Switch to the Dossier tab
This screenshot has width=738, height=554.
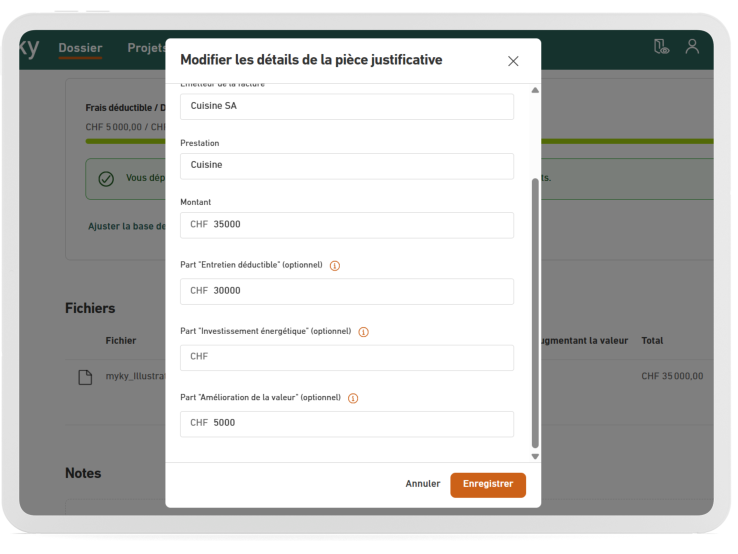click(x=80, y=48)
